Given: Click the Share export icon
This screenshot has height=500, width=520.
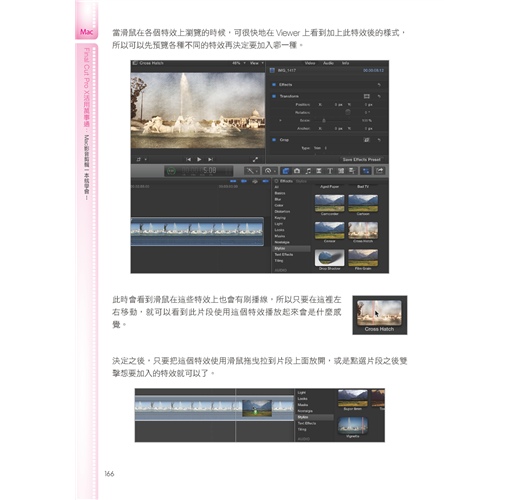Looking at the screenshot, I should coord(380,171).
